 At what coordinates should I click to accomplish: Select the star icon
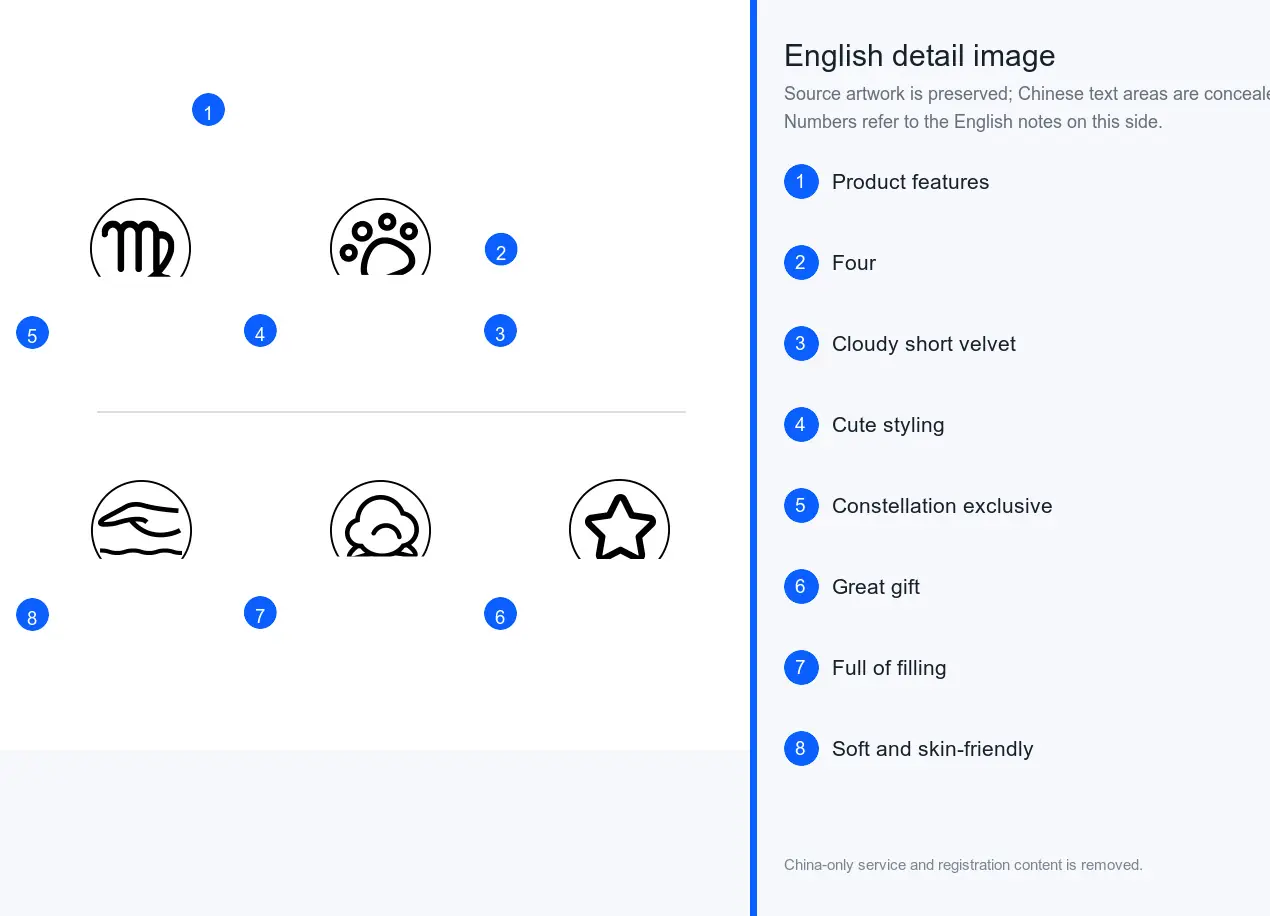click(619, 519)
